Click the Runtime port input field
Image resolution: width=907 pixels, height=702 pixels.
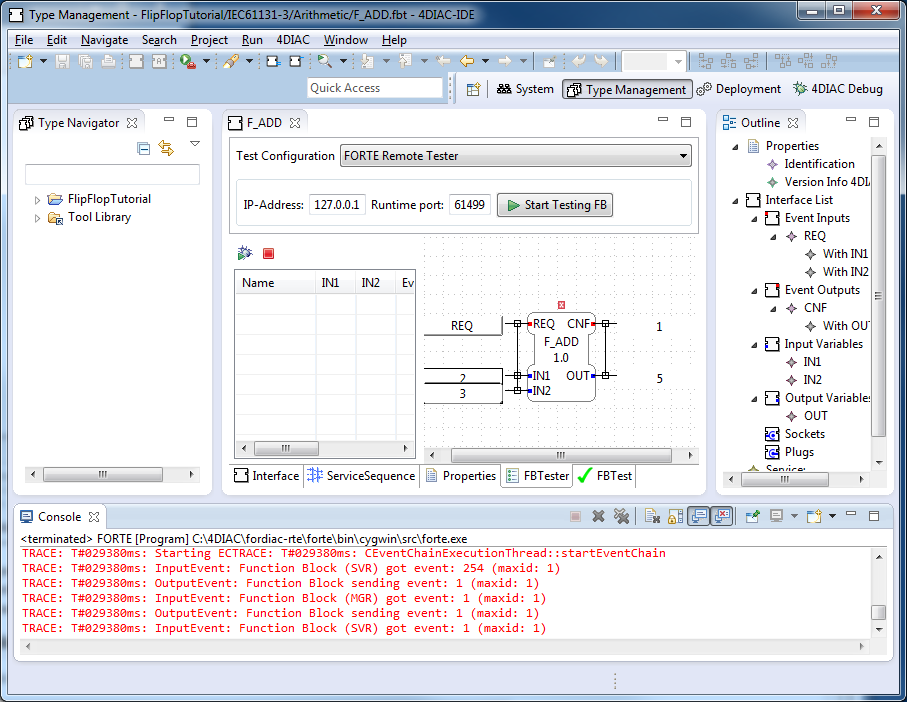(470, 205)
